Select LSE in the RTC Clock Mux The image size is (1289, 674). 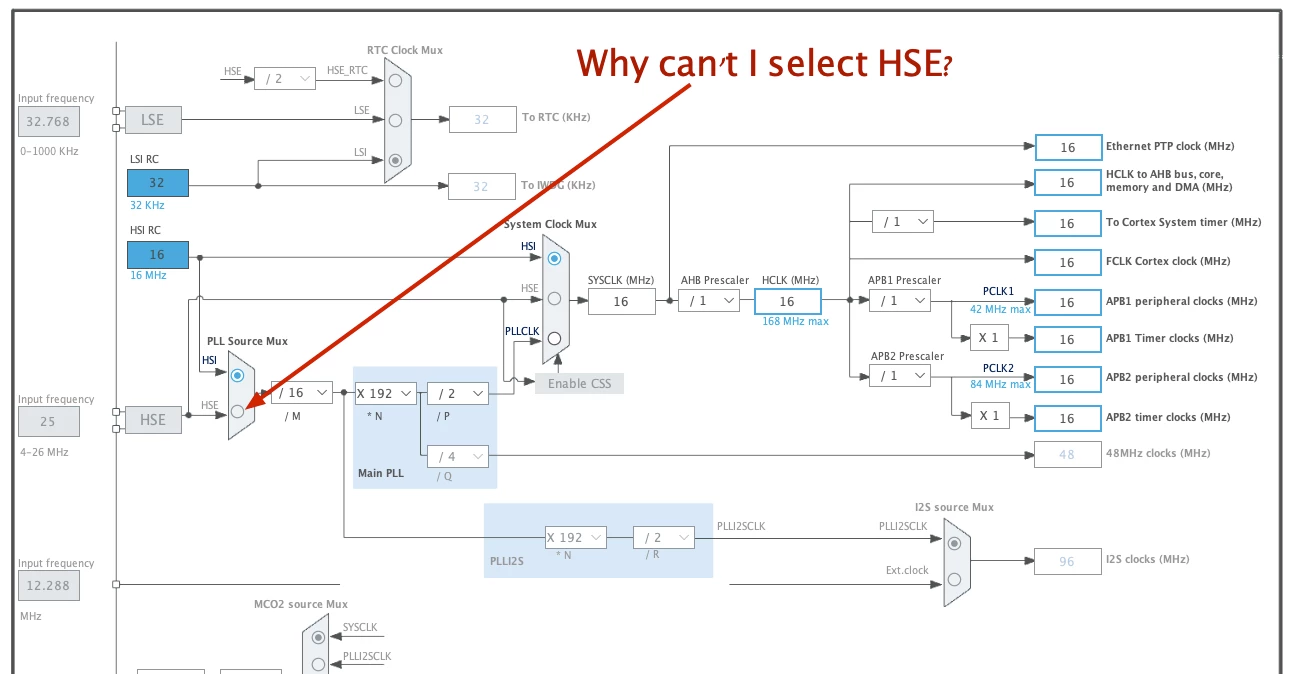(396, 120)
